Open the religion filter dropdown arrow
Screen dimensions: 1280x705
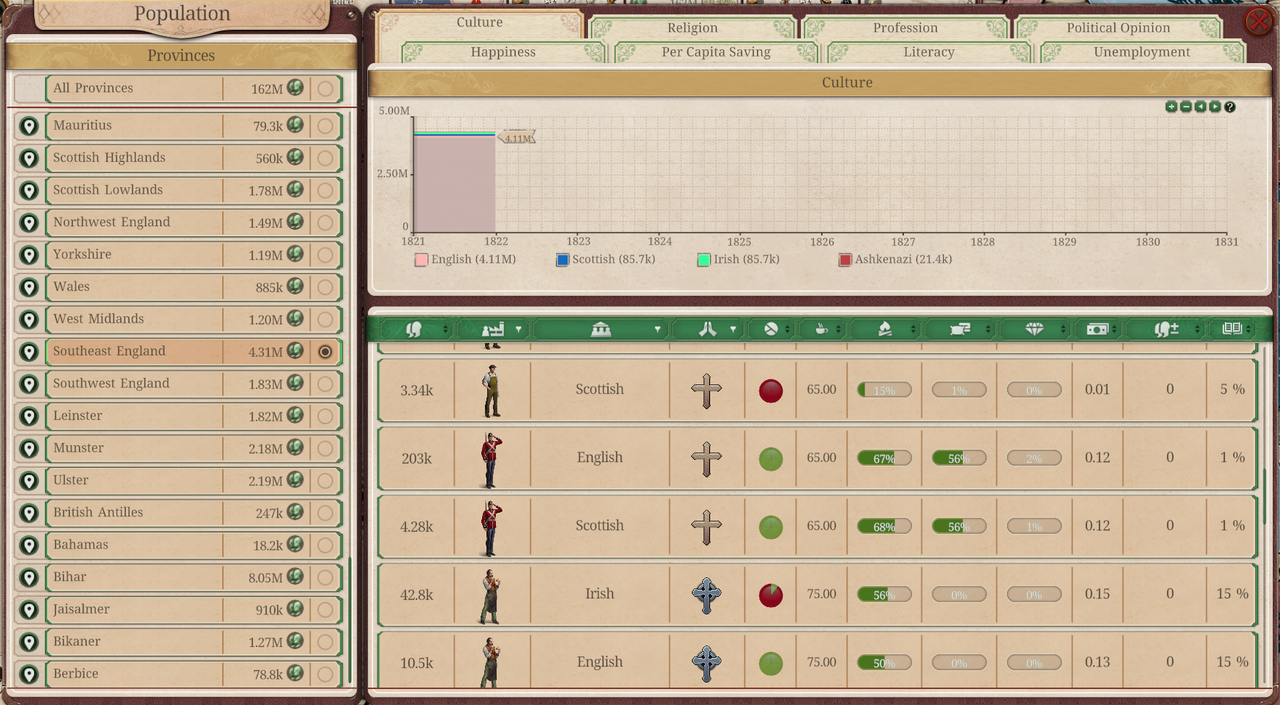pyautogui.click(x=733, y=329)
